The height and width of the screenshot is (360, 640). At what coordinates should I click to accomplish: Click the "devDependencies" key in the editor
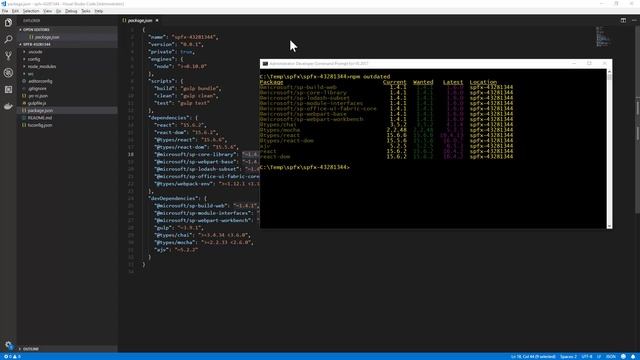pyautogui.click(x=173, y=198)
